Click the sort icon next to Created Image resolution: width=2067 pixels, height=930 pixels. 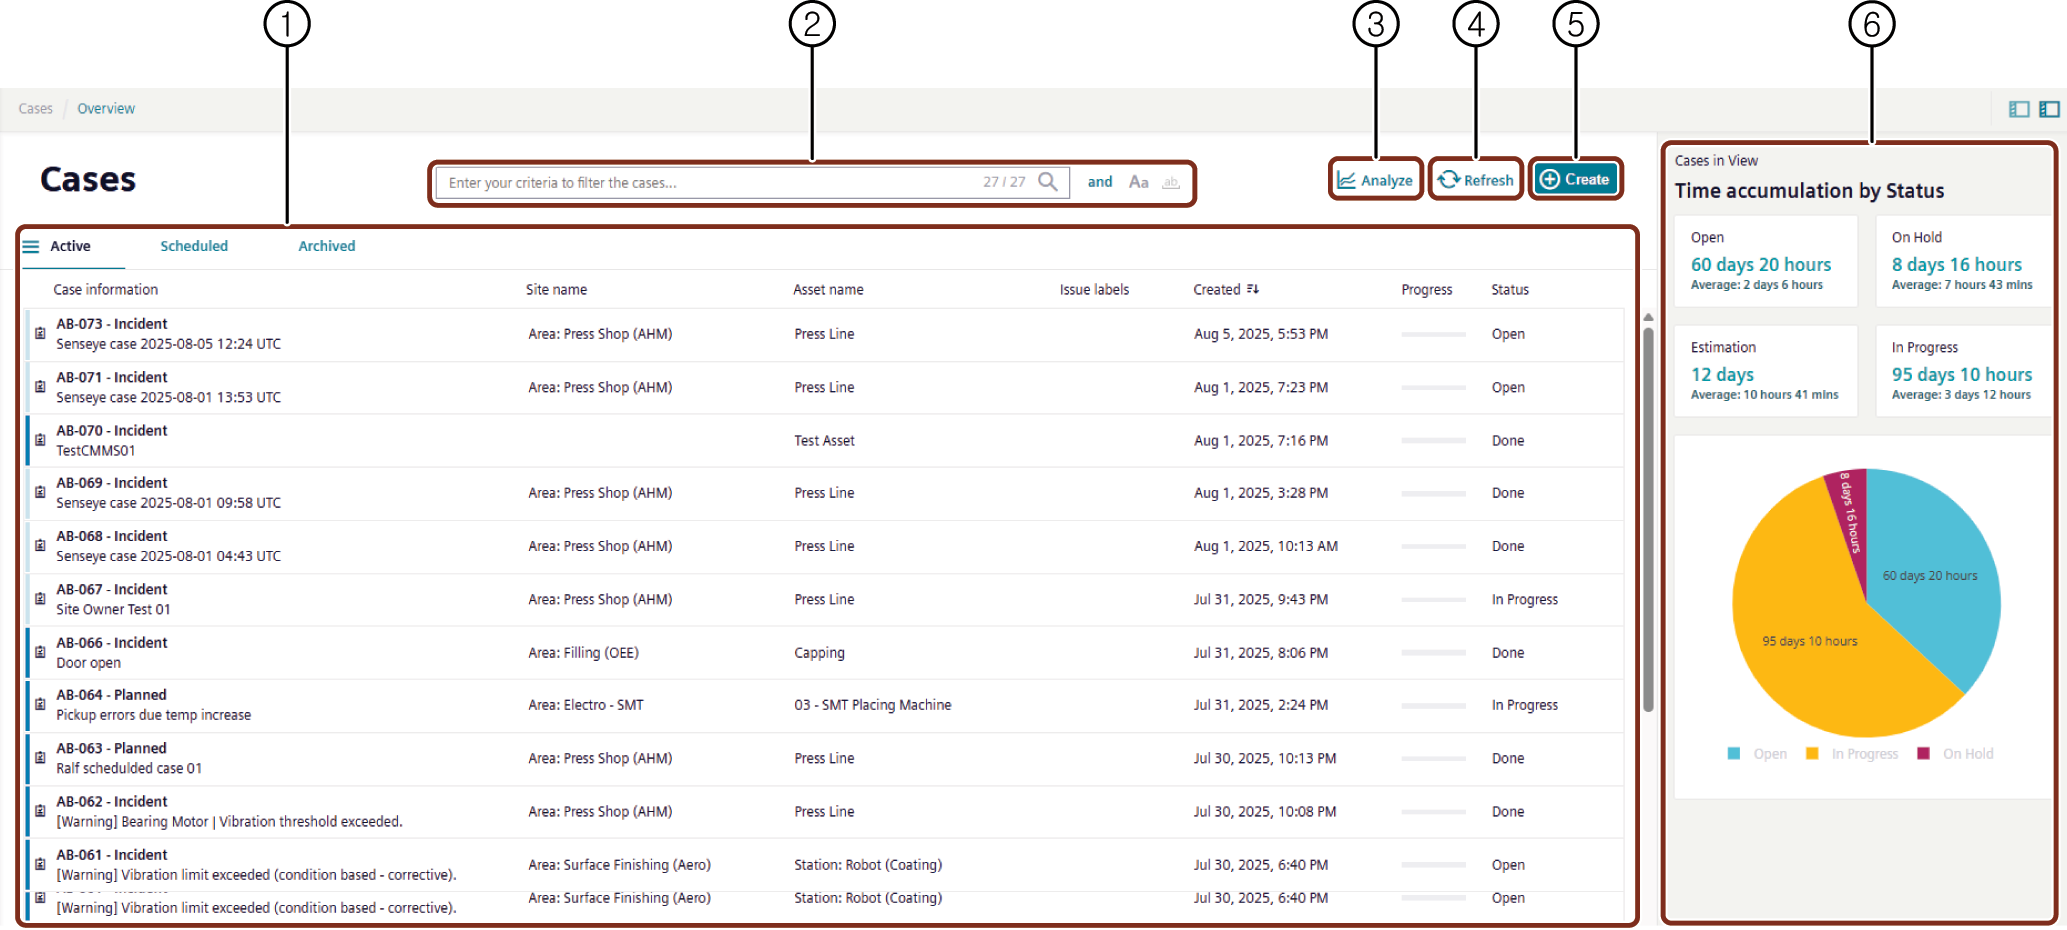pos(1253,289)
